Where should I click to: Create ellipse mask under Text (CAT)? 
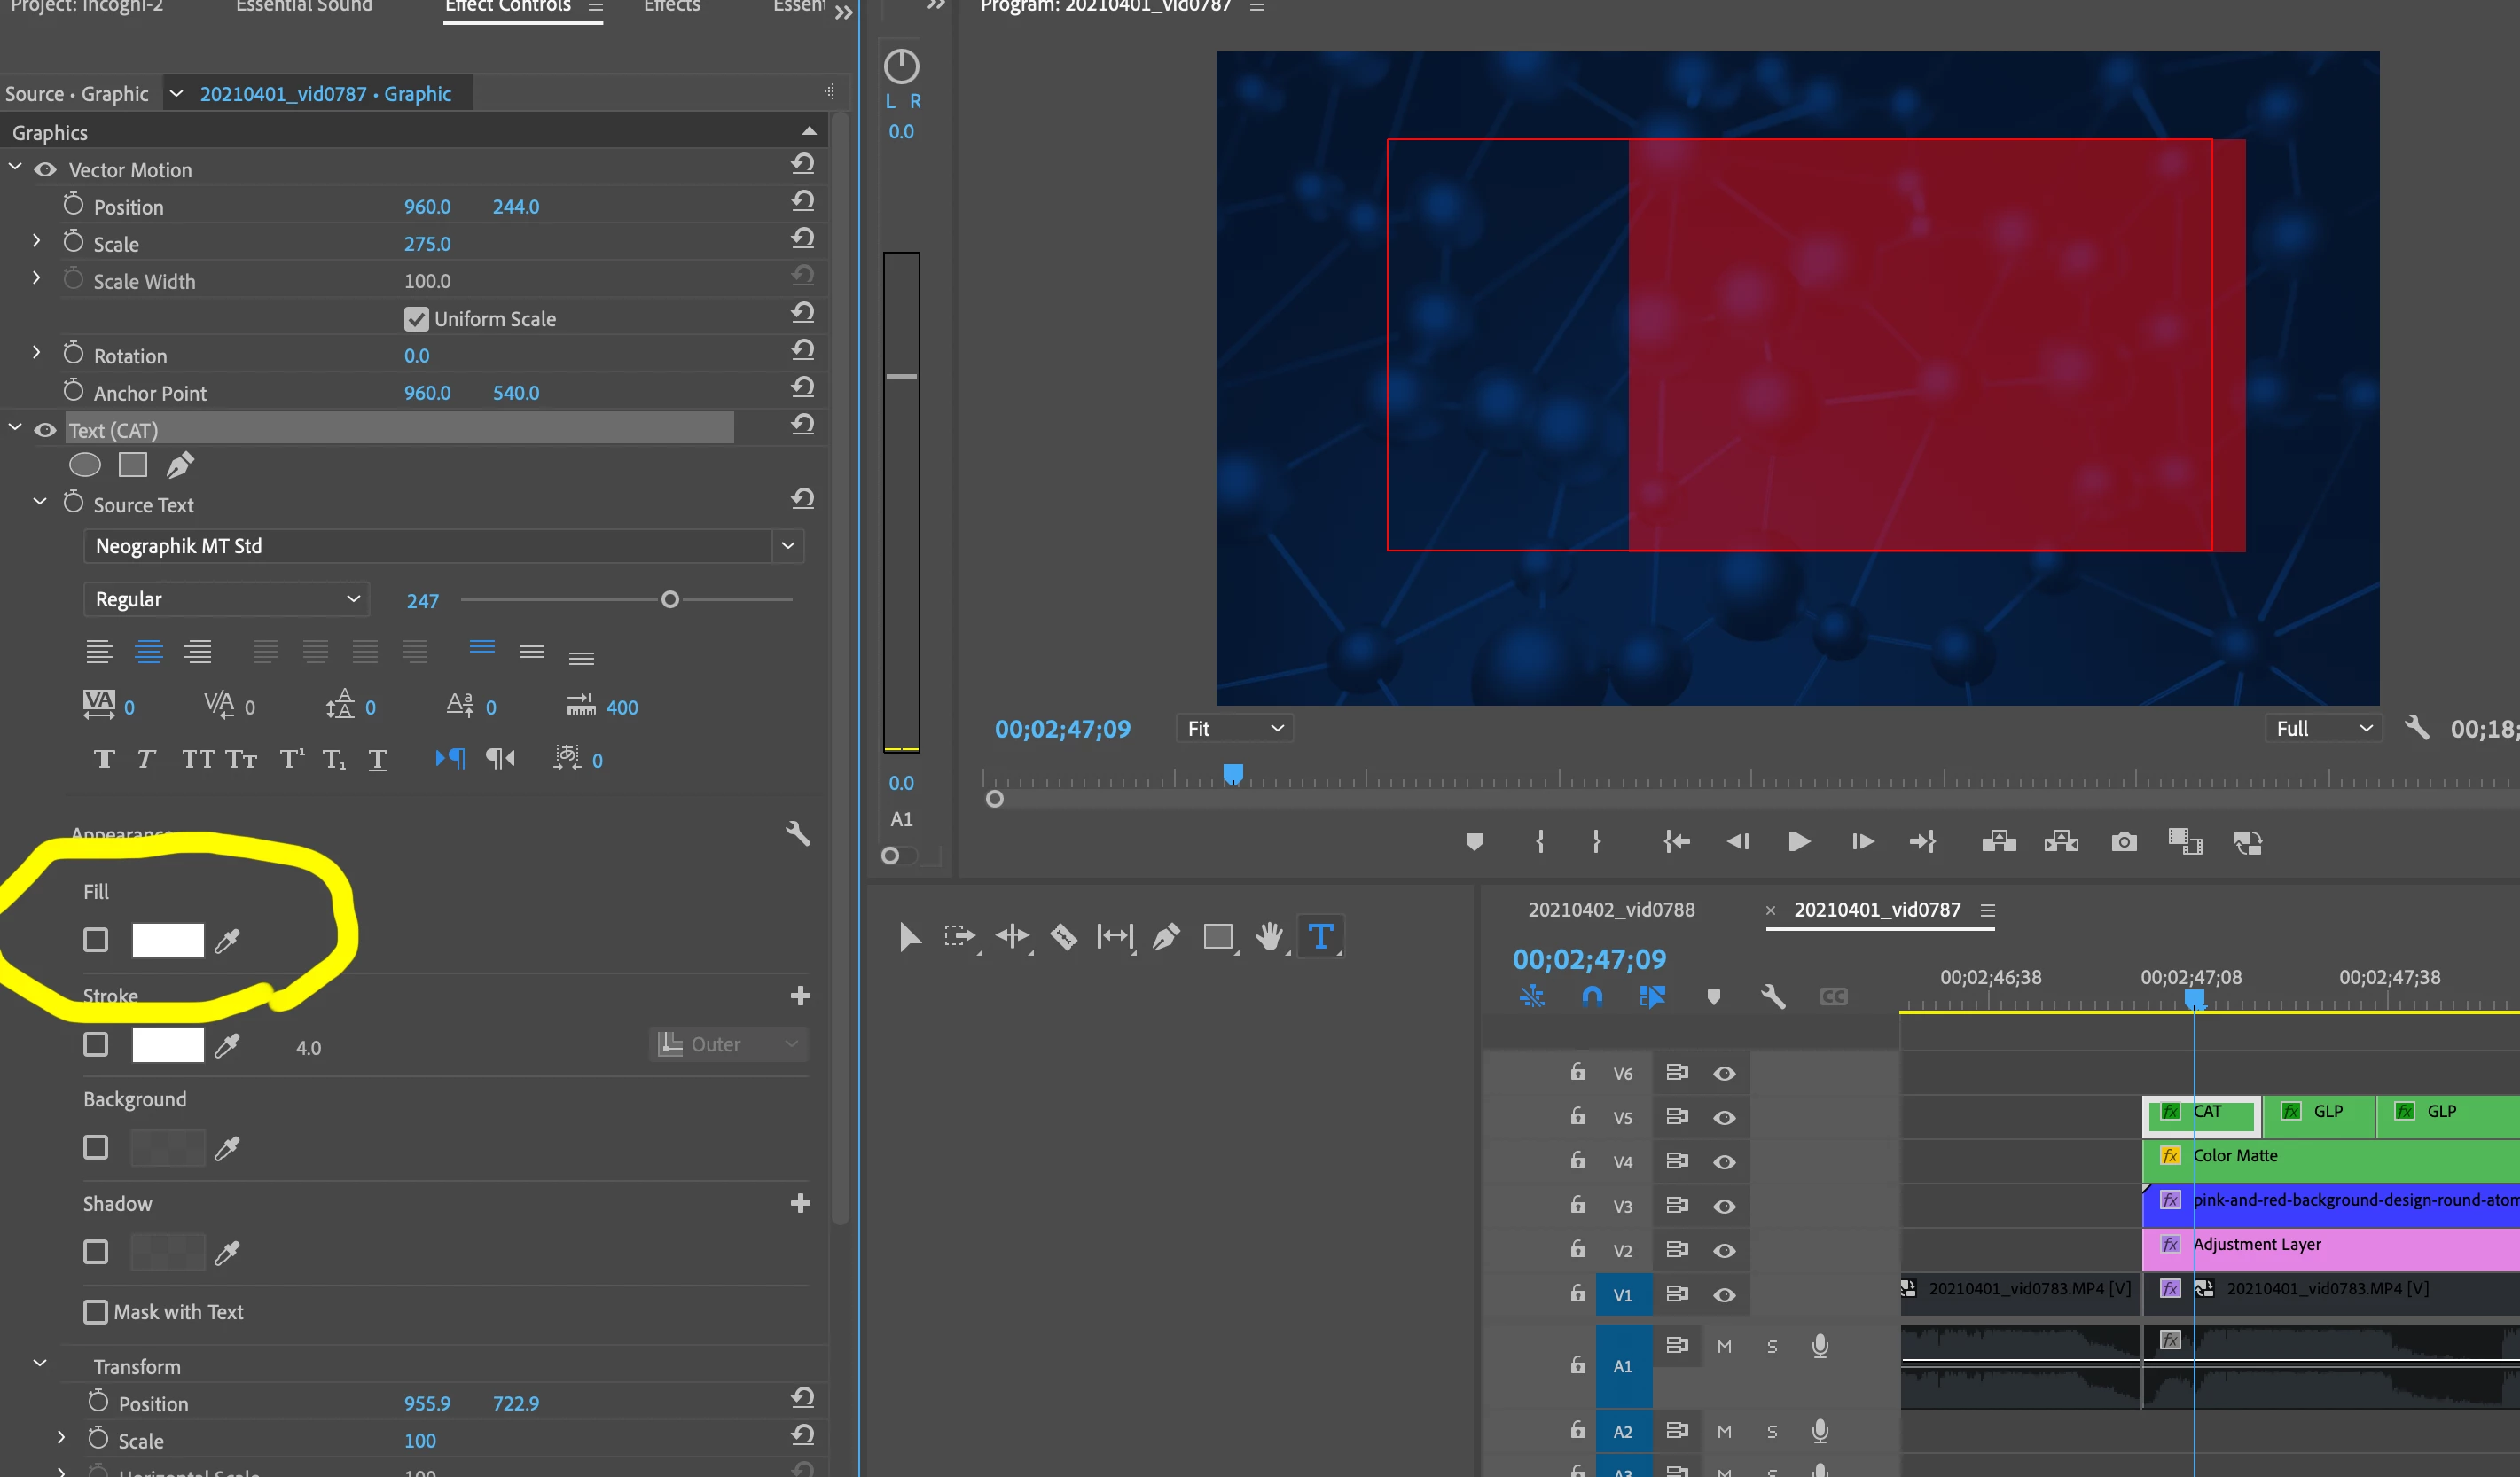coord(85,465)
